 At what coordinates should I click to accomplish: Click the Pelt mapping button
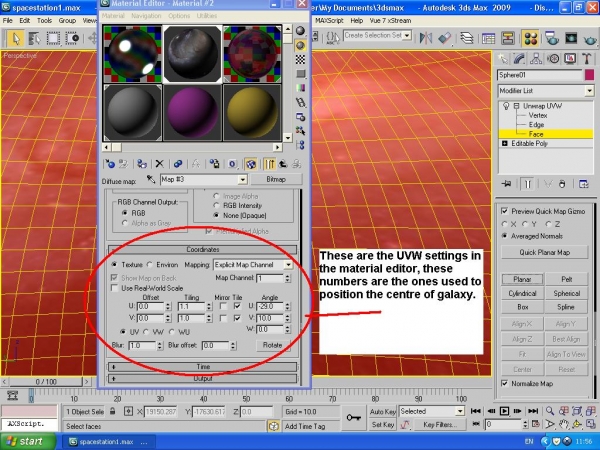point(567,279)
